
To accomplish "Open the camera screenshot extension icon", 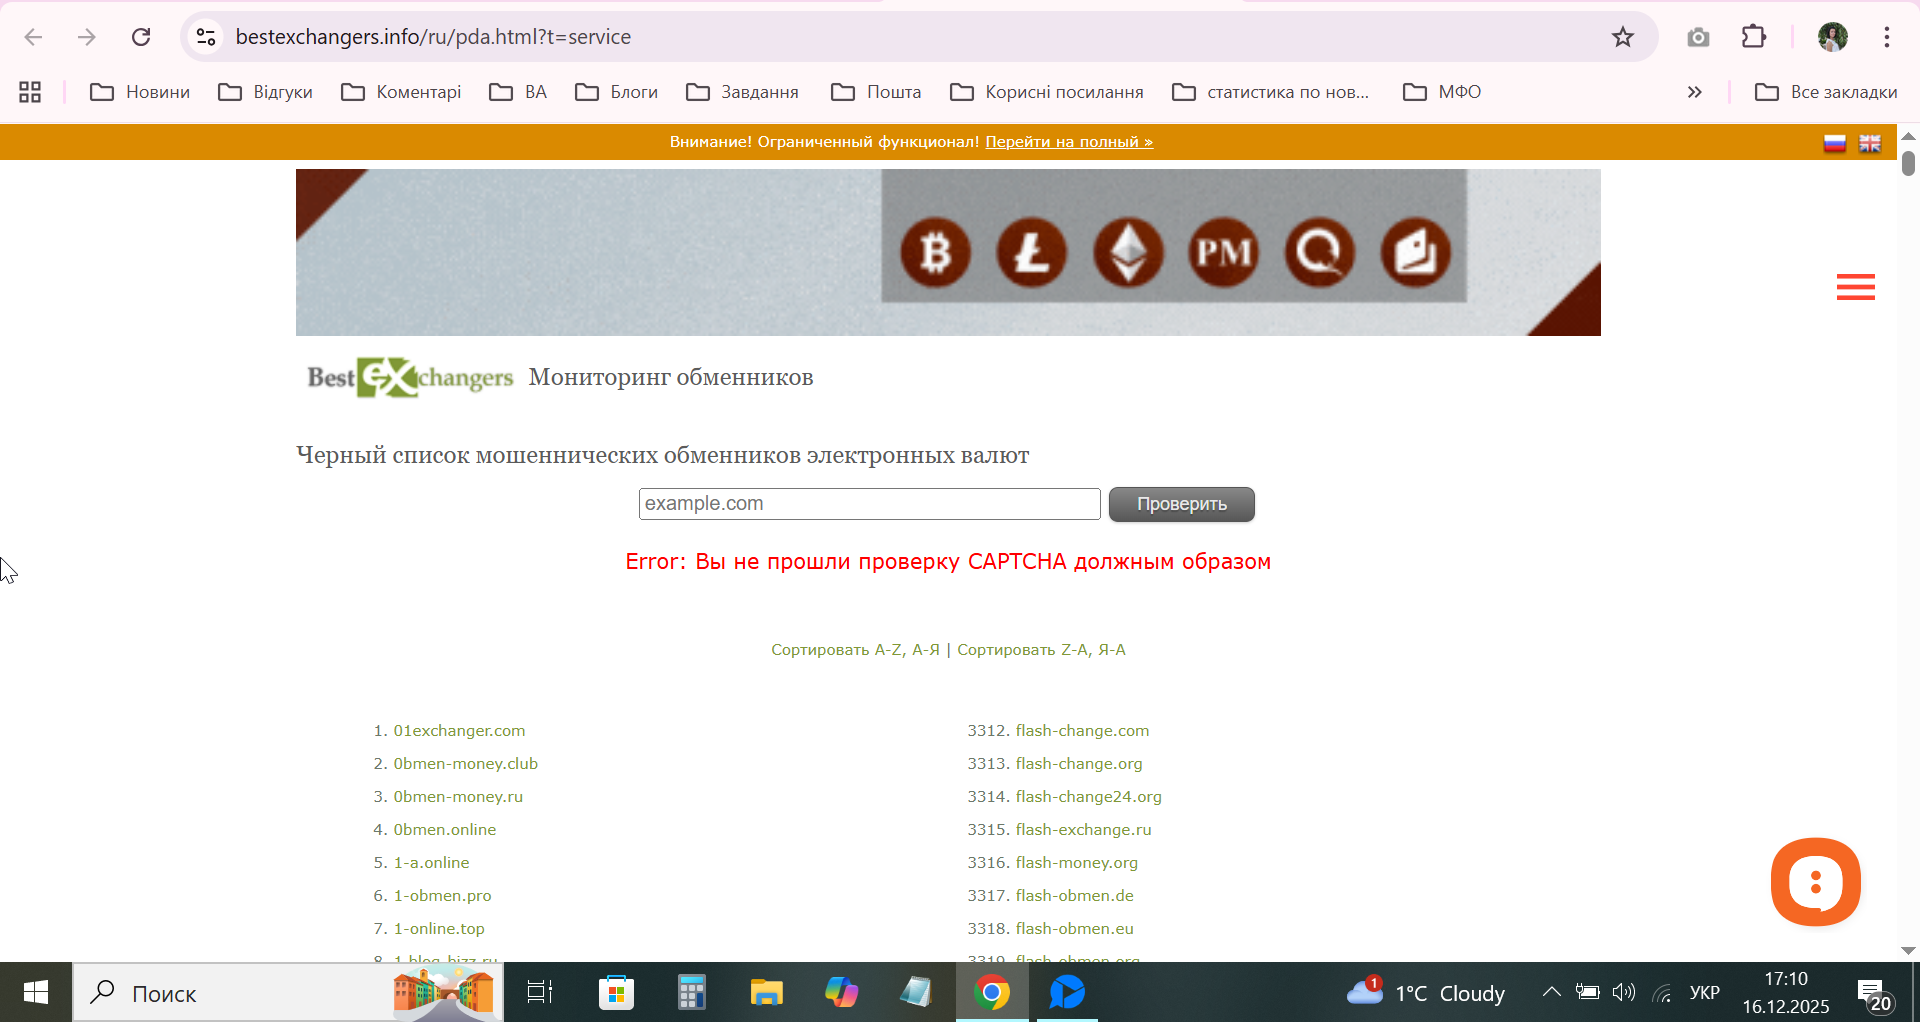I will point(1698,37).
